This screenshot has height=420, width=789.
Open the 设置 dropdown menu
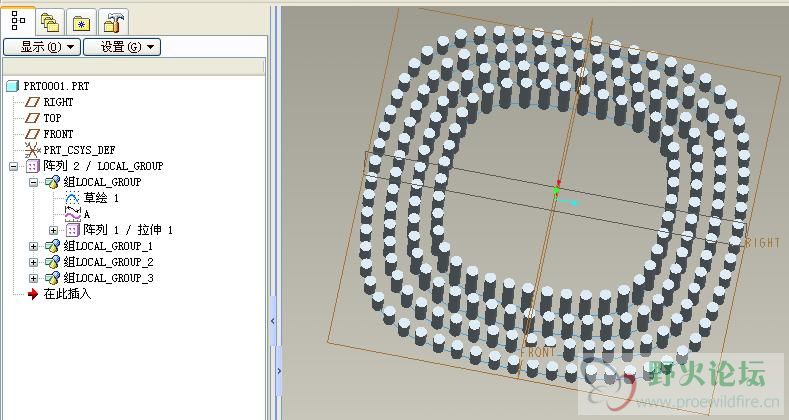coord(122,47)
